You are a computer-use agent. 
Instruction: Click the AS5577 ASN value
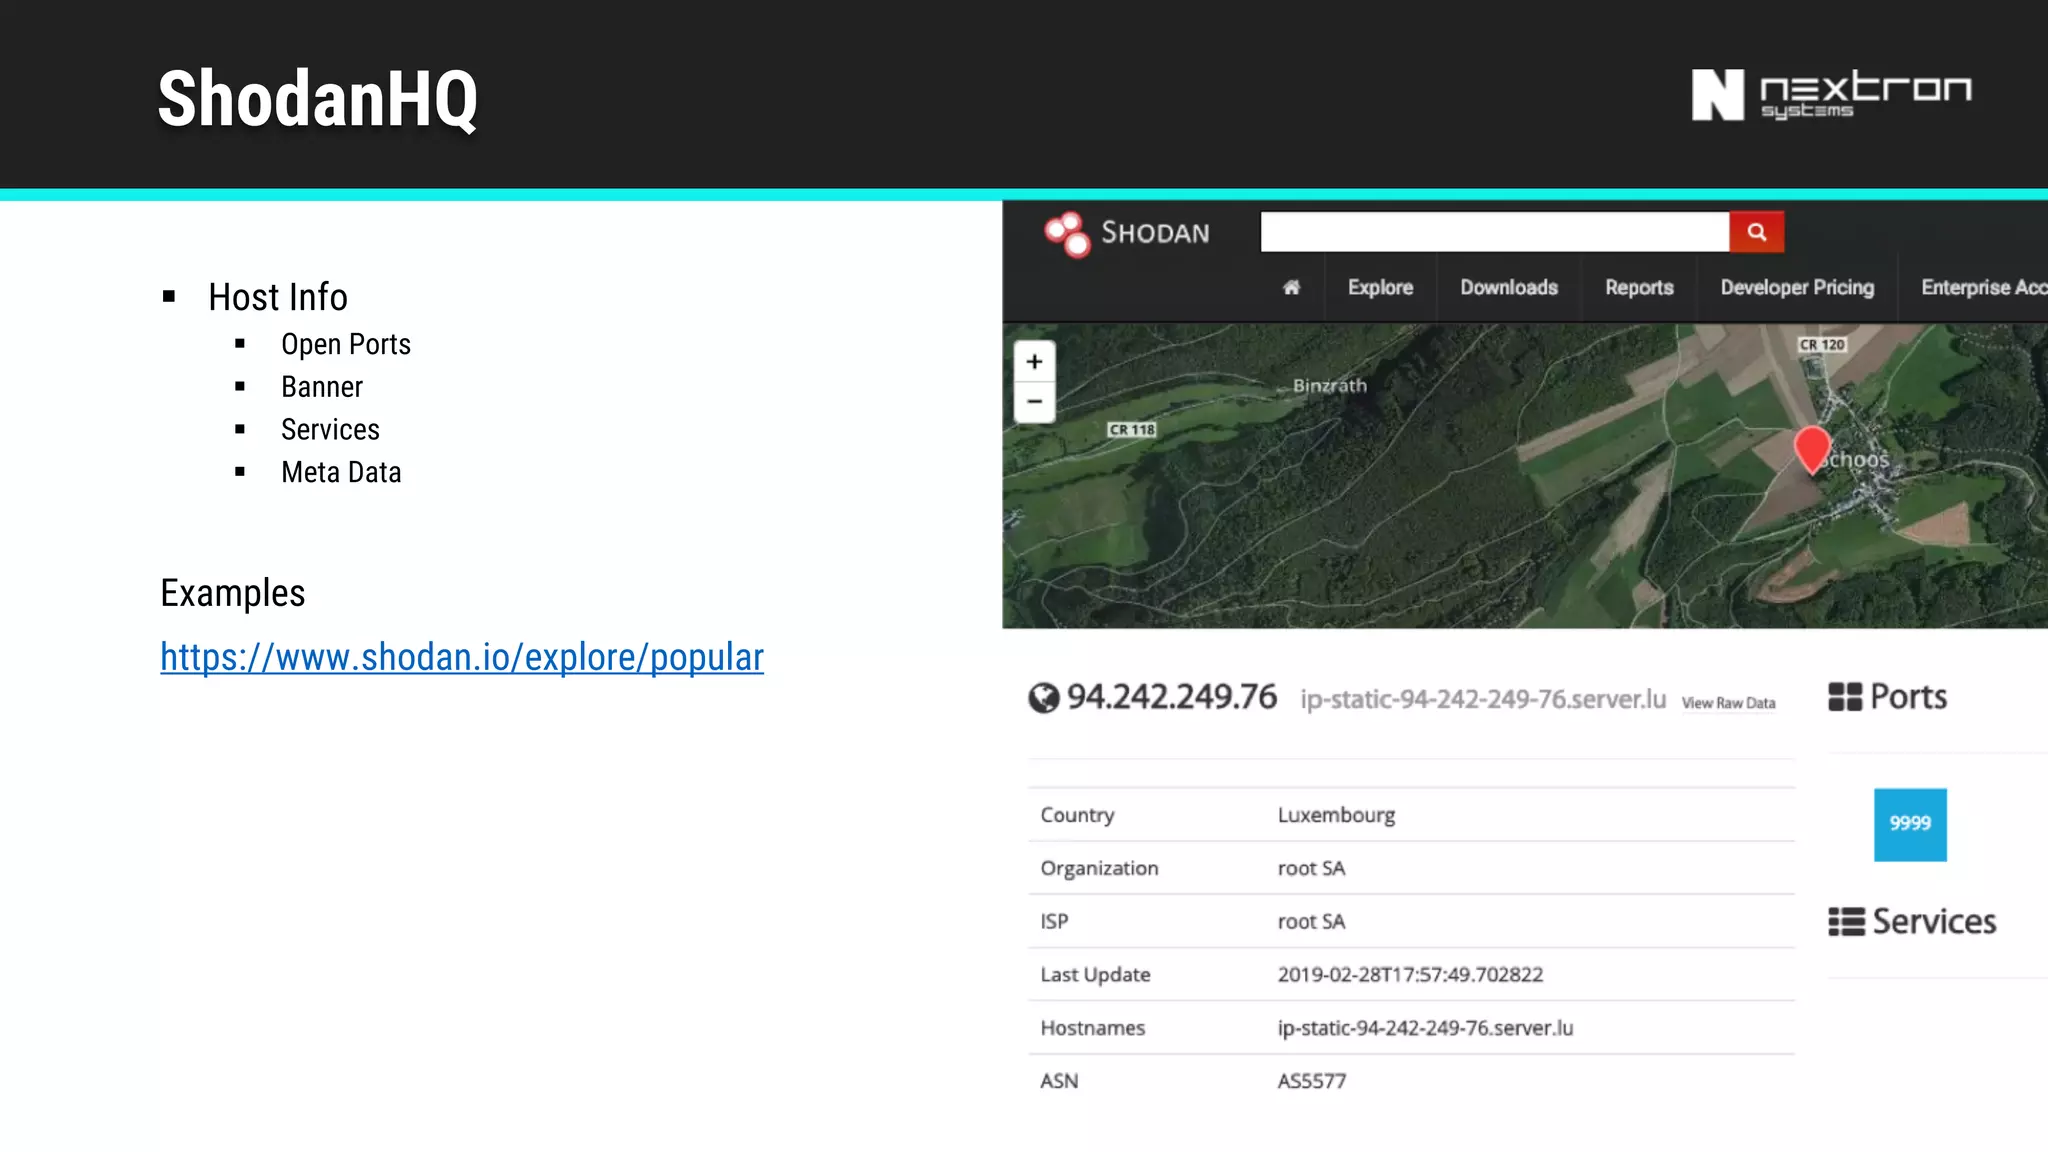pyautogui.click(x=1311, y=1081)
